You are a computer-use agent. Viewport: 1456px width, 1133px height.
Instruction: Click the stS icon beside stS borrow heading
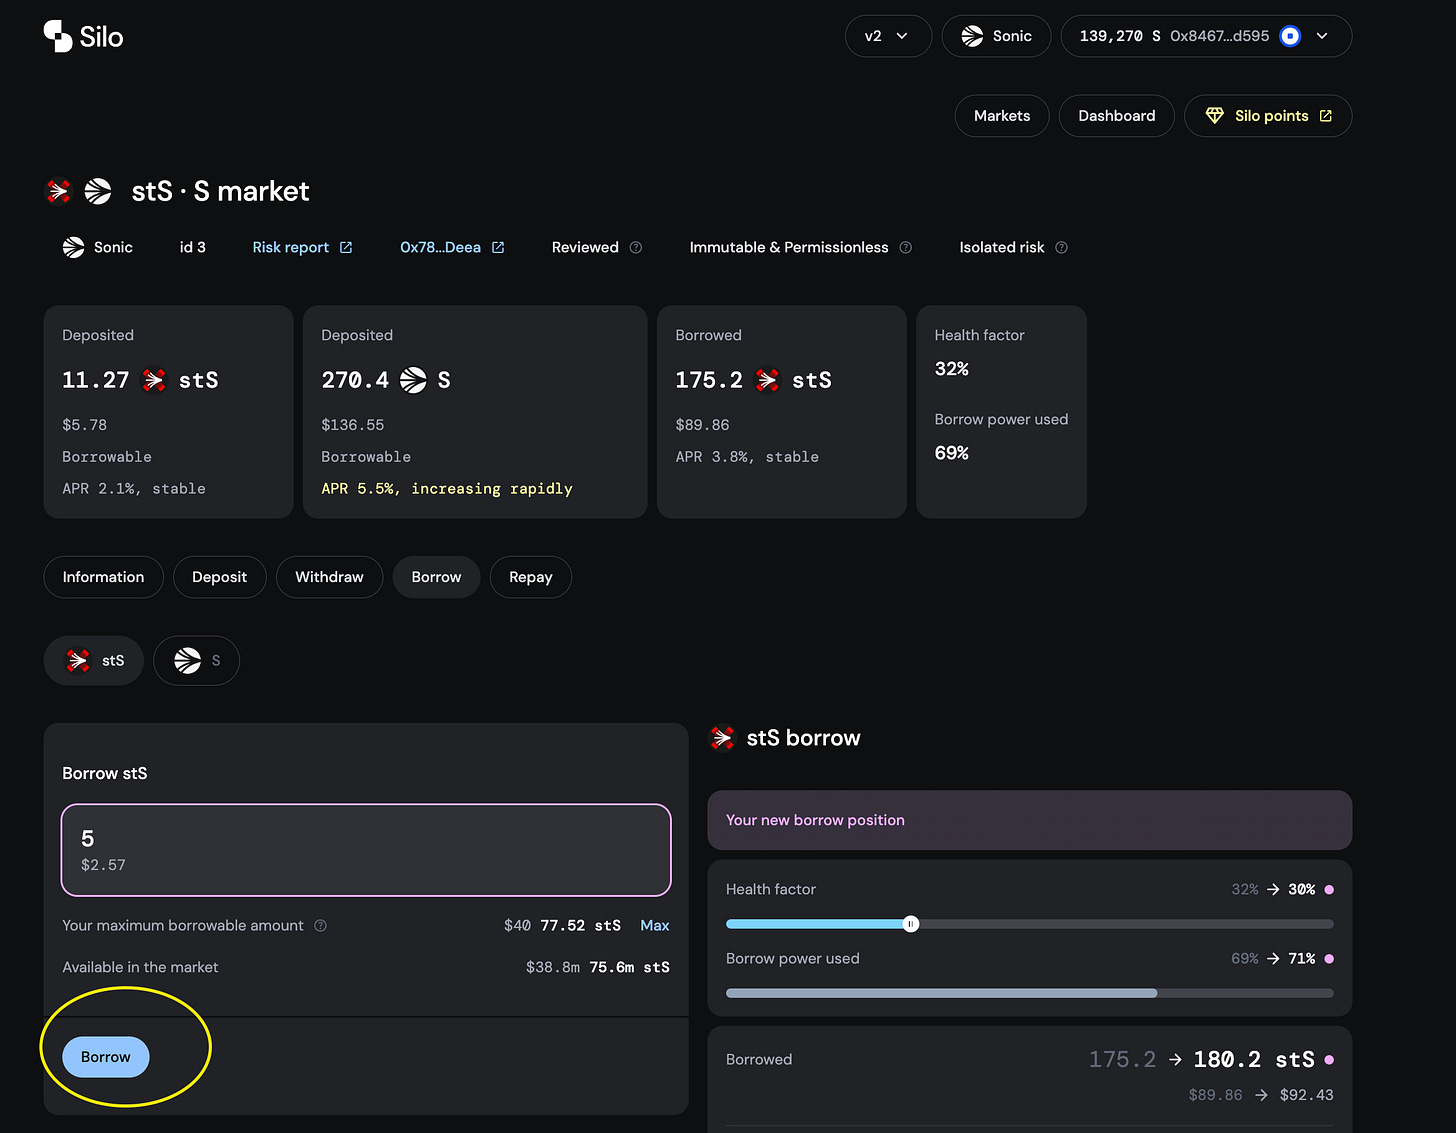pos(722,738)
